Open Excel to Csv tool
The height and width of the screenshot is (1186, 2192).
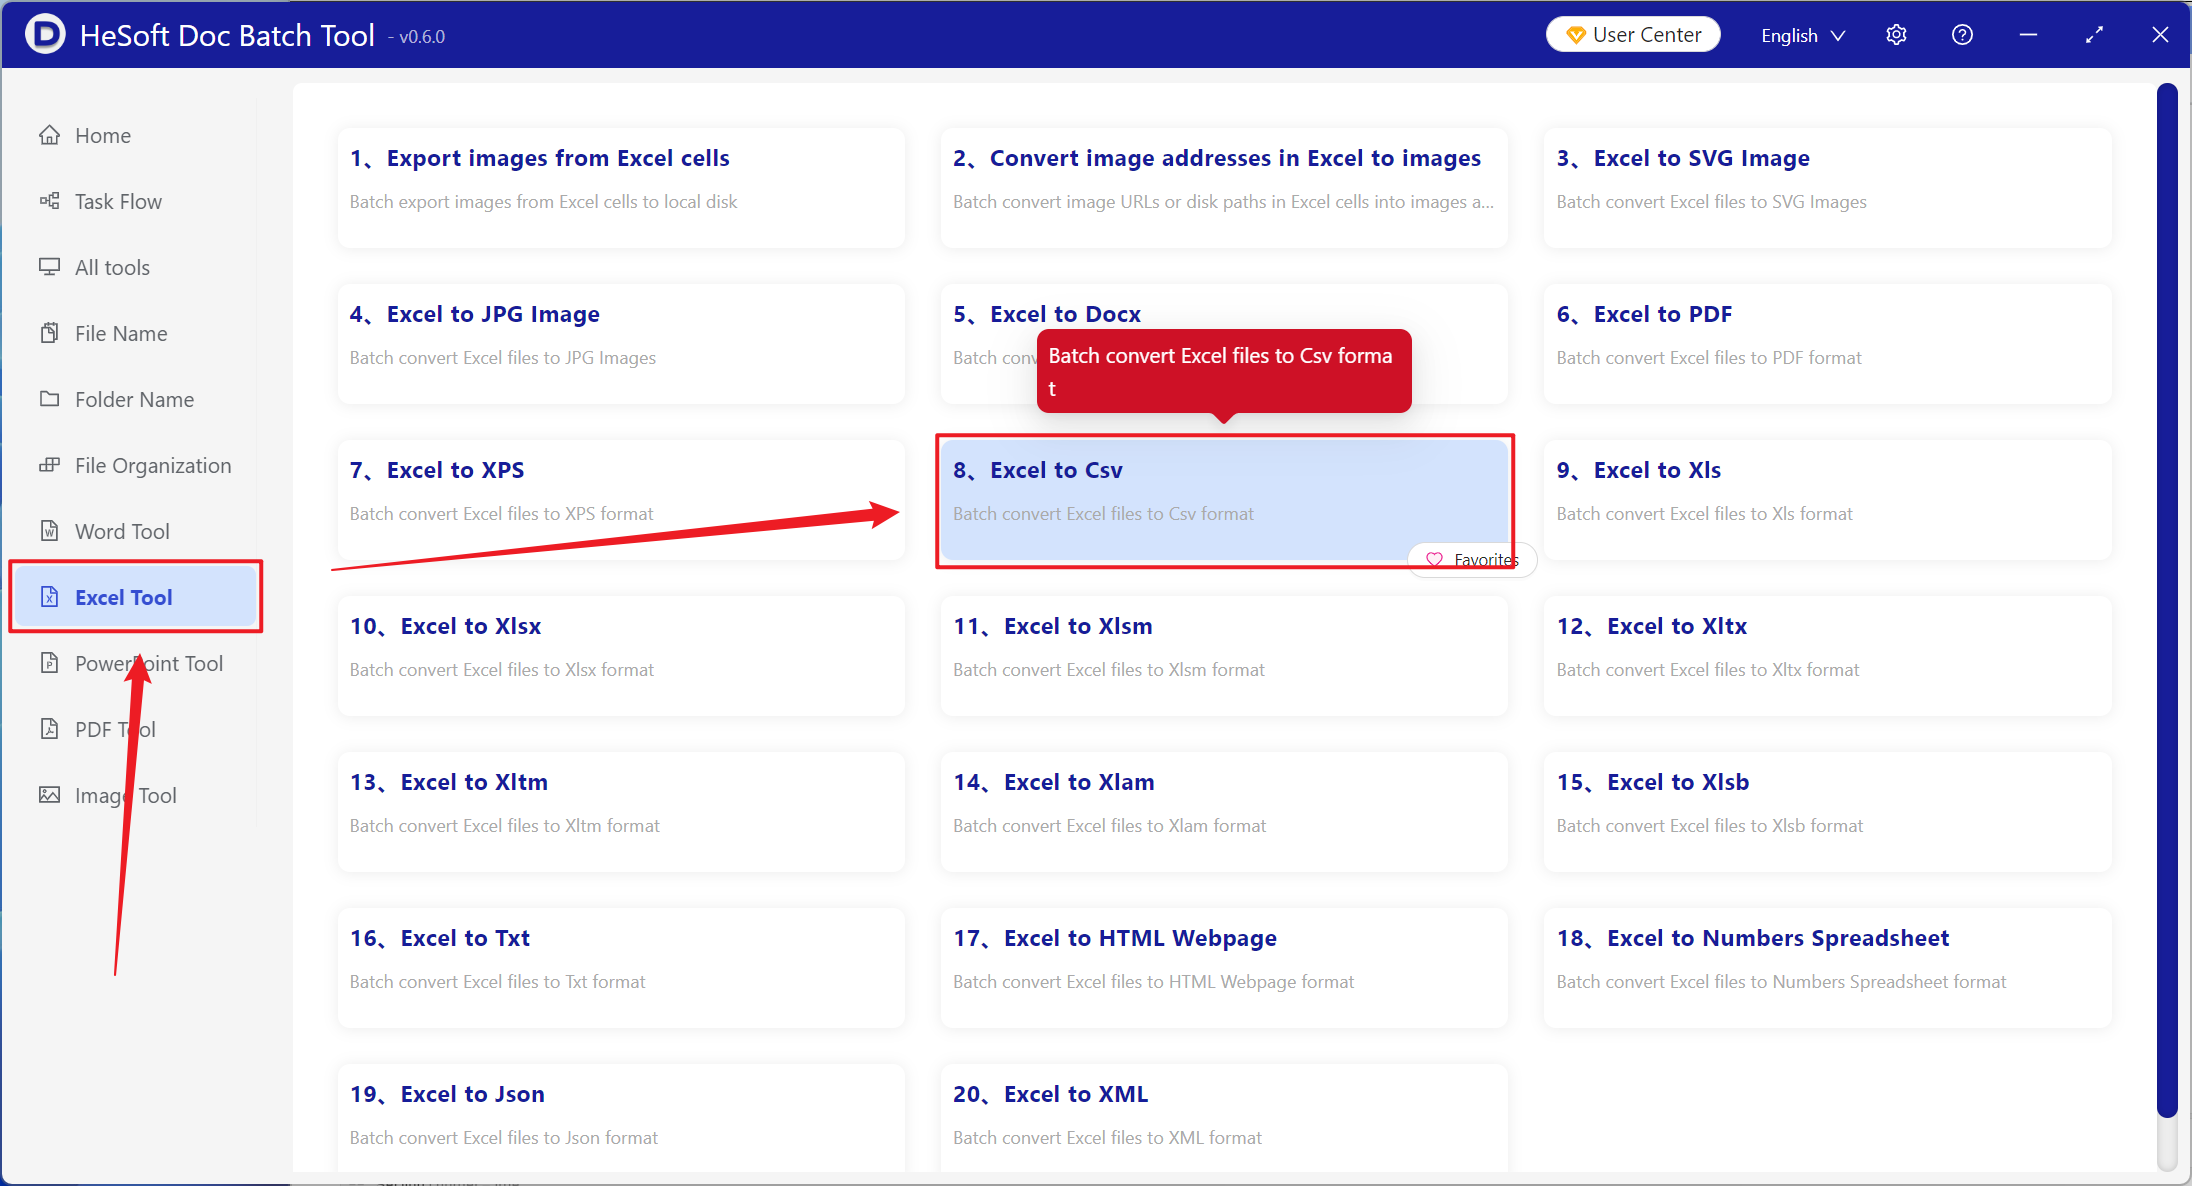1224,500
